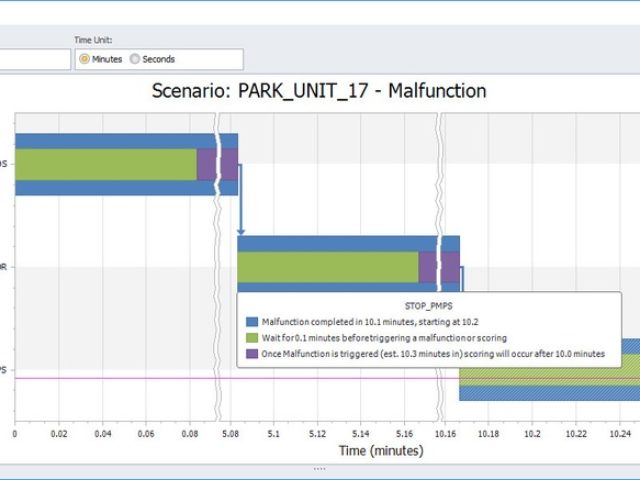Click the 0.02 axis tick label

point(59,433)
